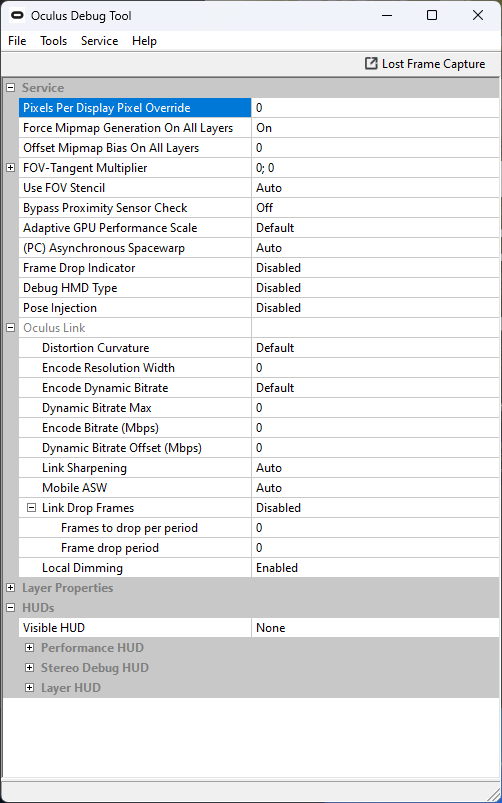The height and width of the screenshot is (803, 502).
Task: Select the Link Sharpening label
Action: 84,468
